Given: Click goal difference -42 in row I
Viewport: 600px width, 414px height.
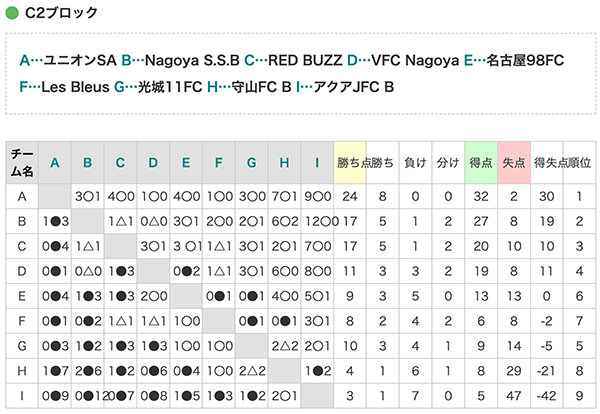Looking at the screenshot, I should pyautogui.click(x=546, y=396).
